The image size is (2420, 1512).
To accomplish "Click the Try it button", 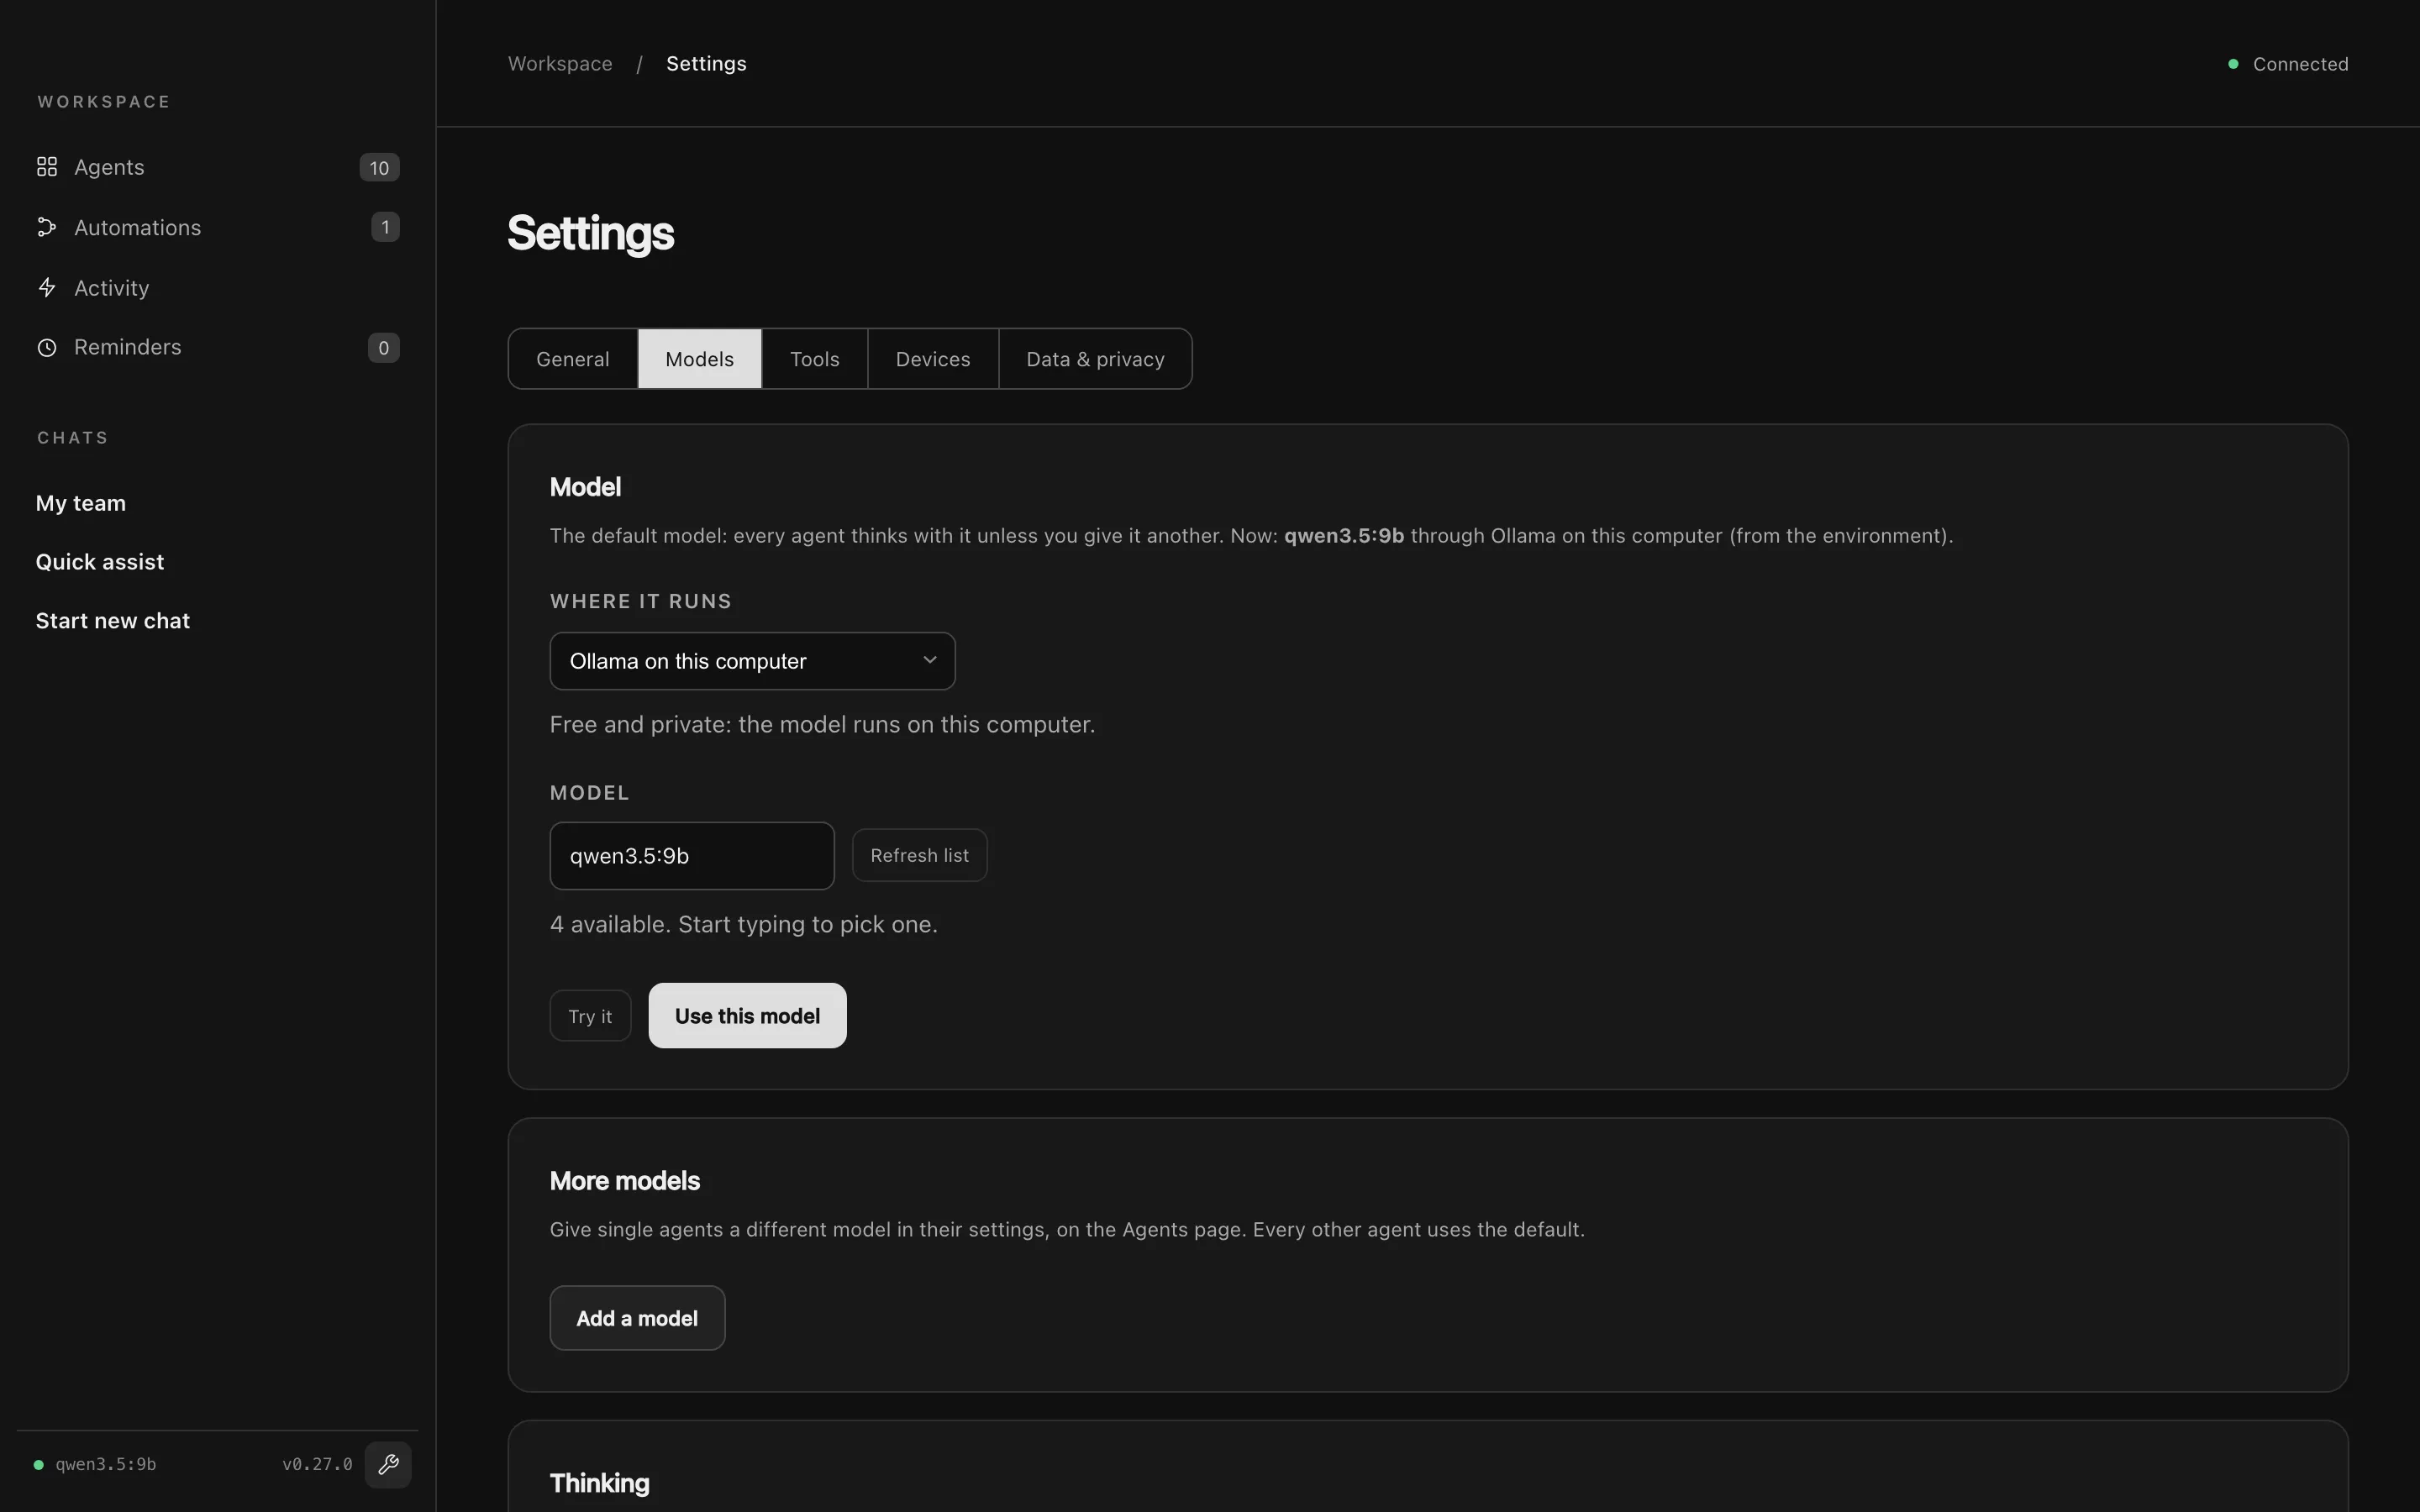I will click(590, 1016).
